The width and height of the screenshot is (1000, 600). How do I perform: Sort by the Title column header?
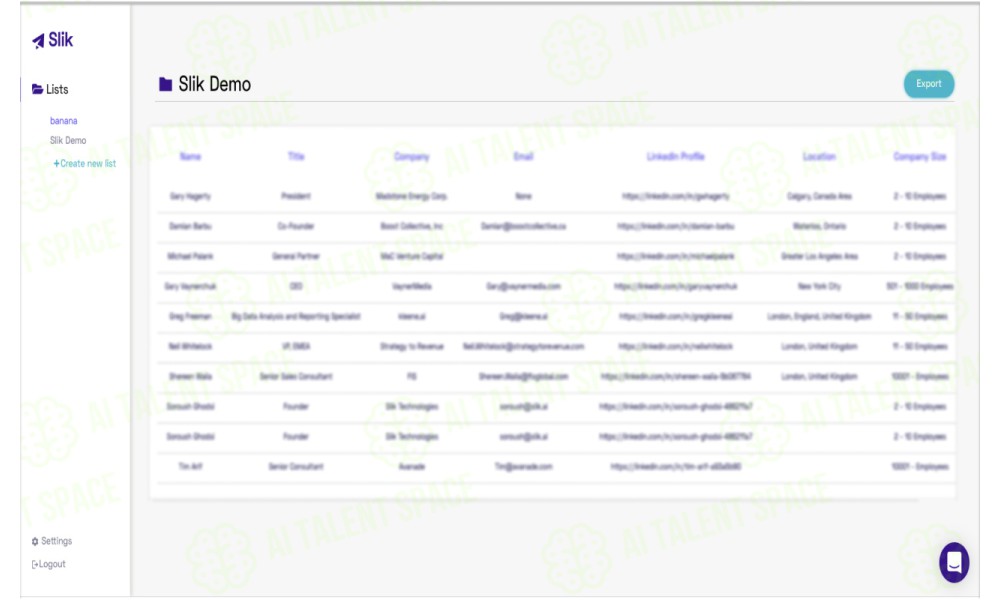pos(296,156)
